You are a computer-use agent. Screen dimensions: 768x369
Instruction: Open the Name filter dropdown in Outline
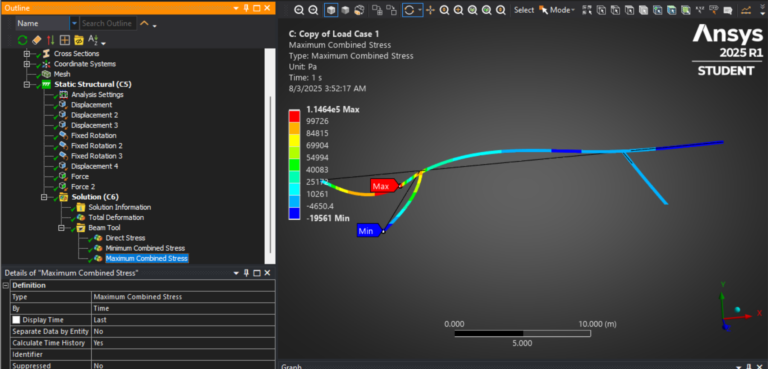click(74, 23)
